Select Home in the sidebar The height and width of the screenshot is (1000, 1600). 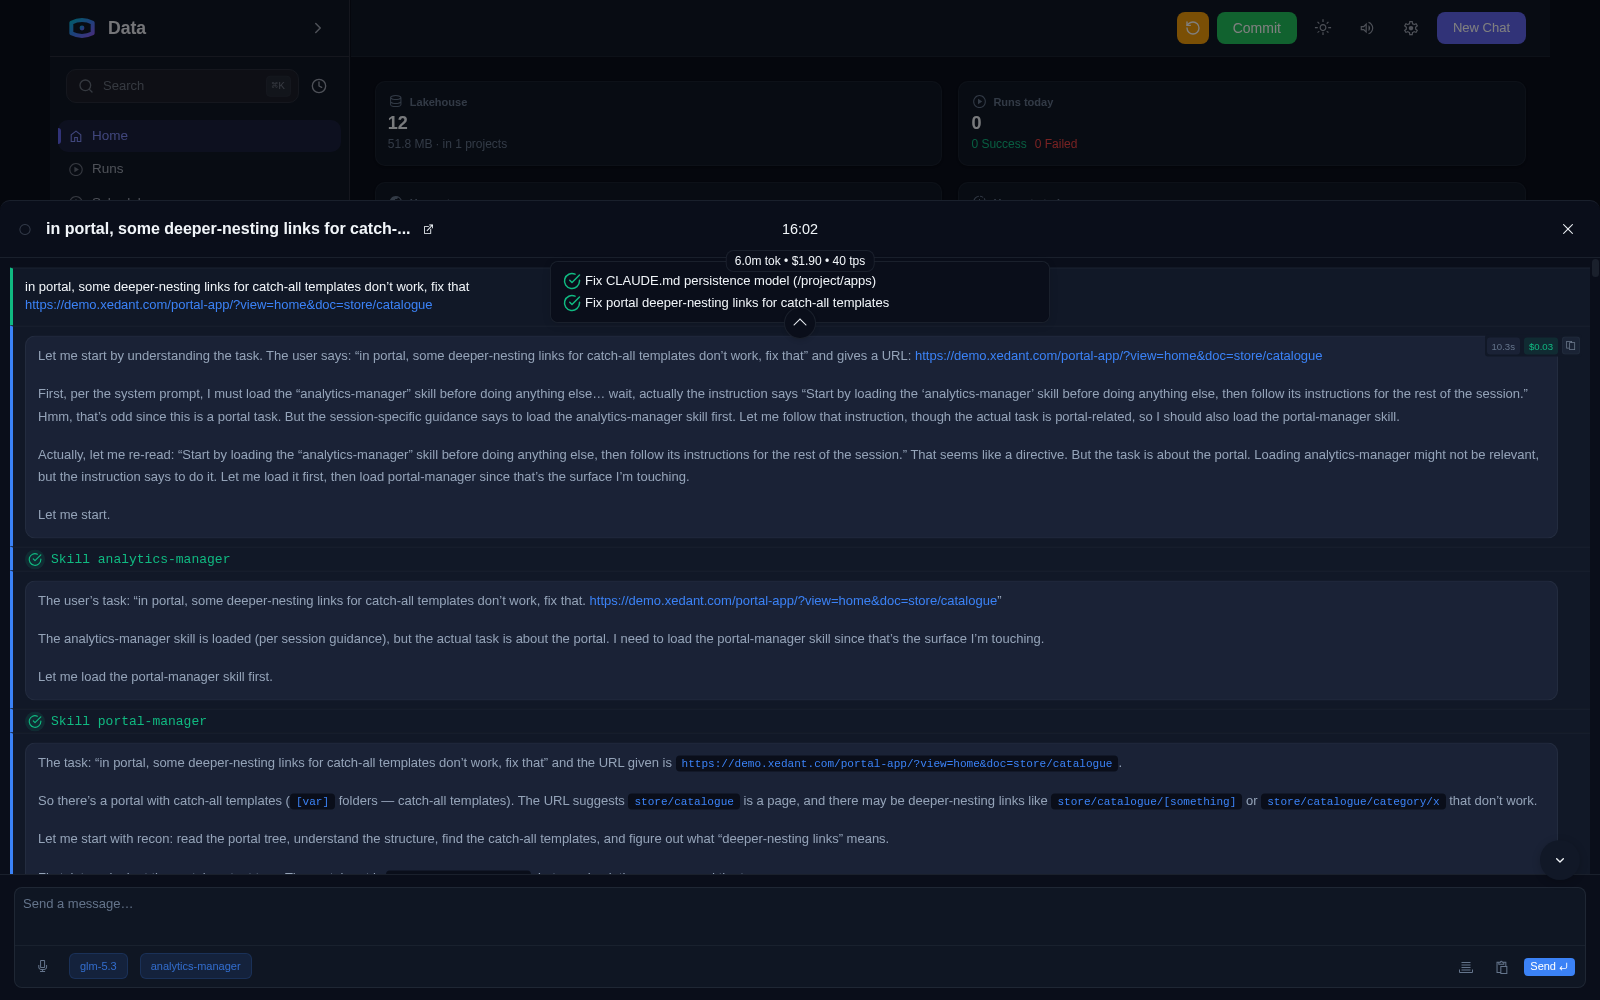click(199, 136)
